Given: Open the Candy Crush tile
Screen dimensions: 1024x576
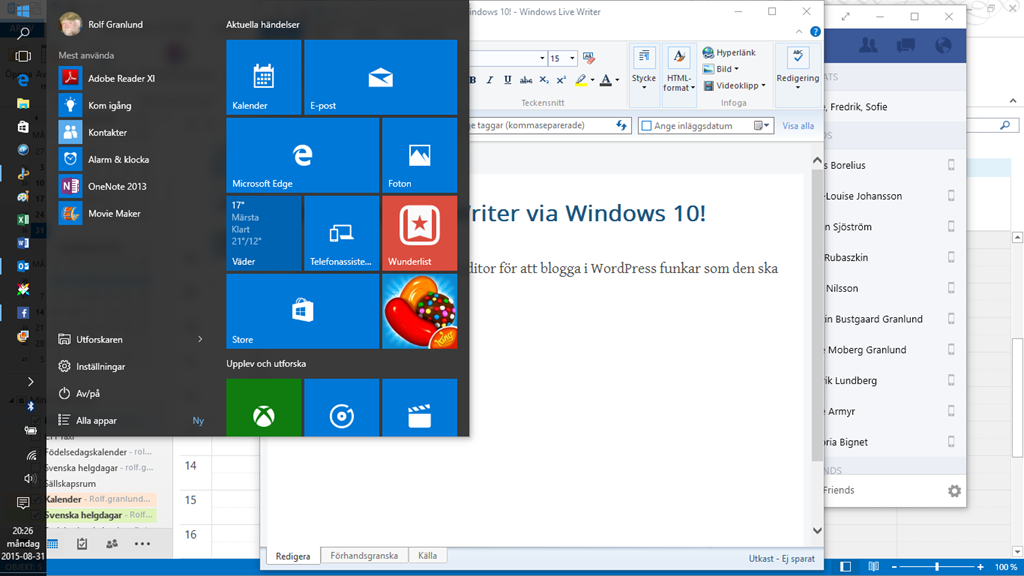Looking at the screenshot, I should point(419,311).
